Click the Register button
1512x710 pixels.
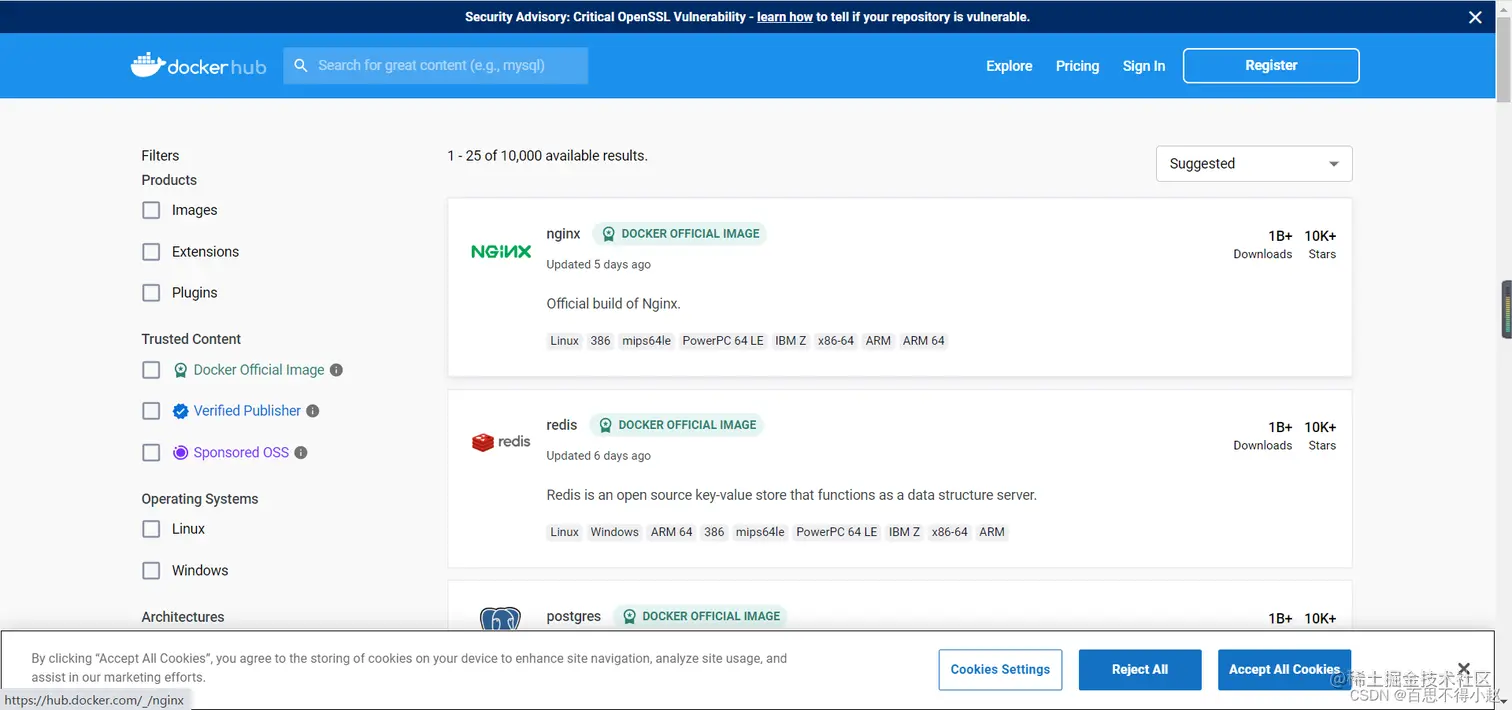point(1271,66)
